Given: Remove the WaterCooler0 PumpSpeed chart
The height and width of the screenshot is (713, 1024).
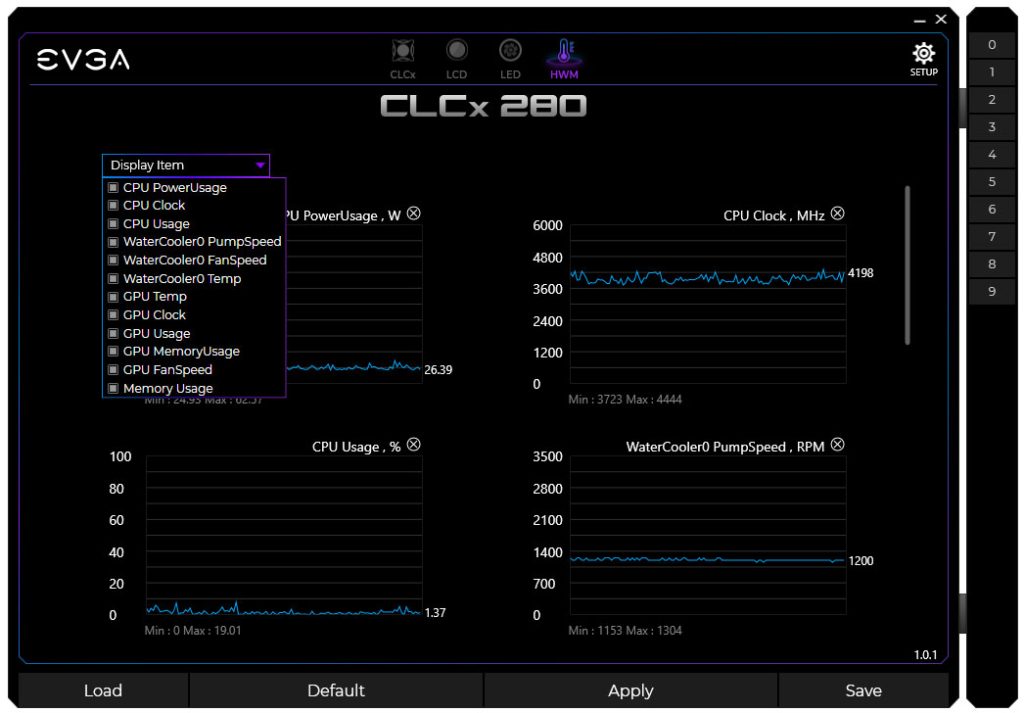Looking at the screenshot, I should pyautogui.click(x=837, y=444).
